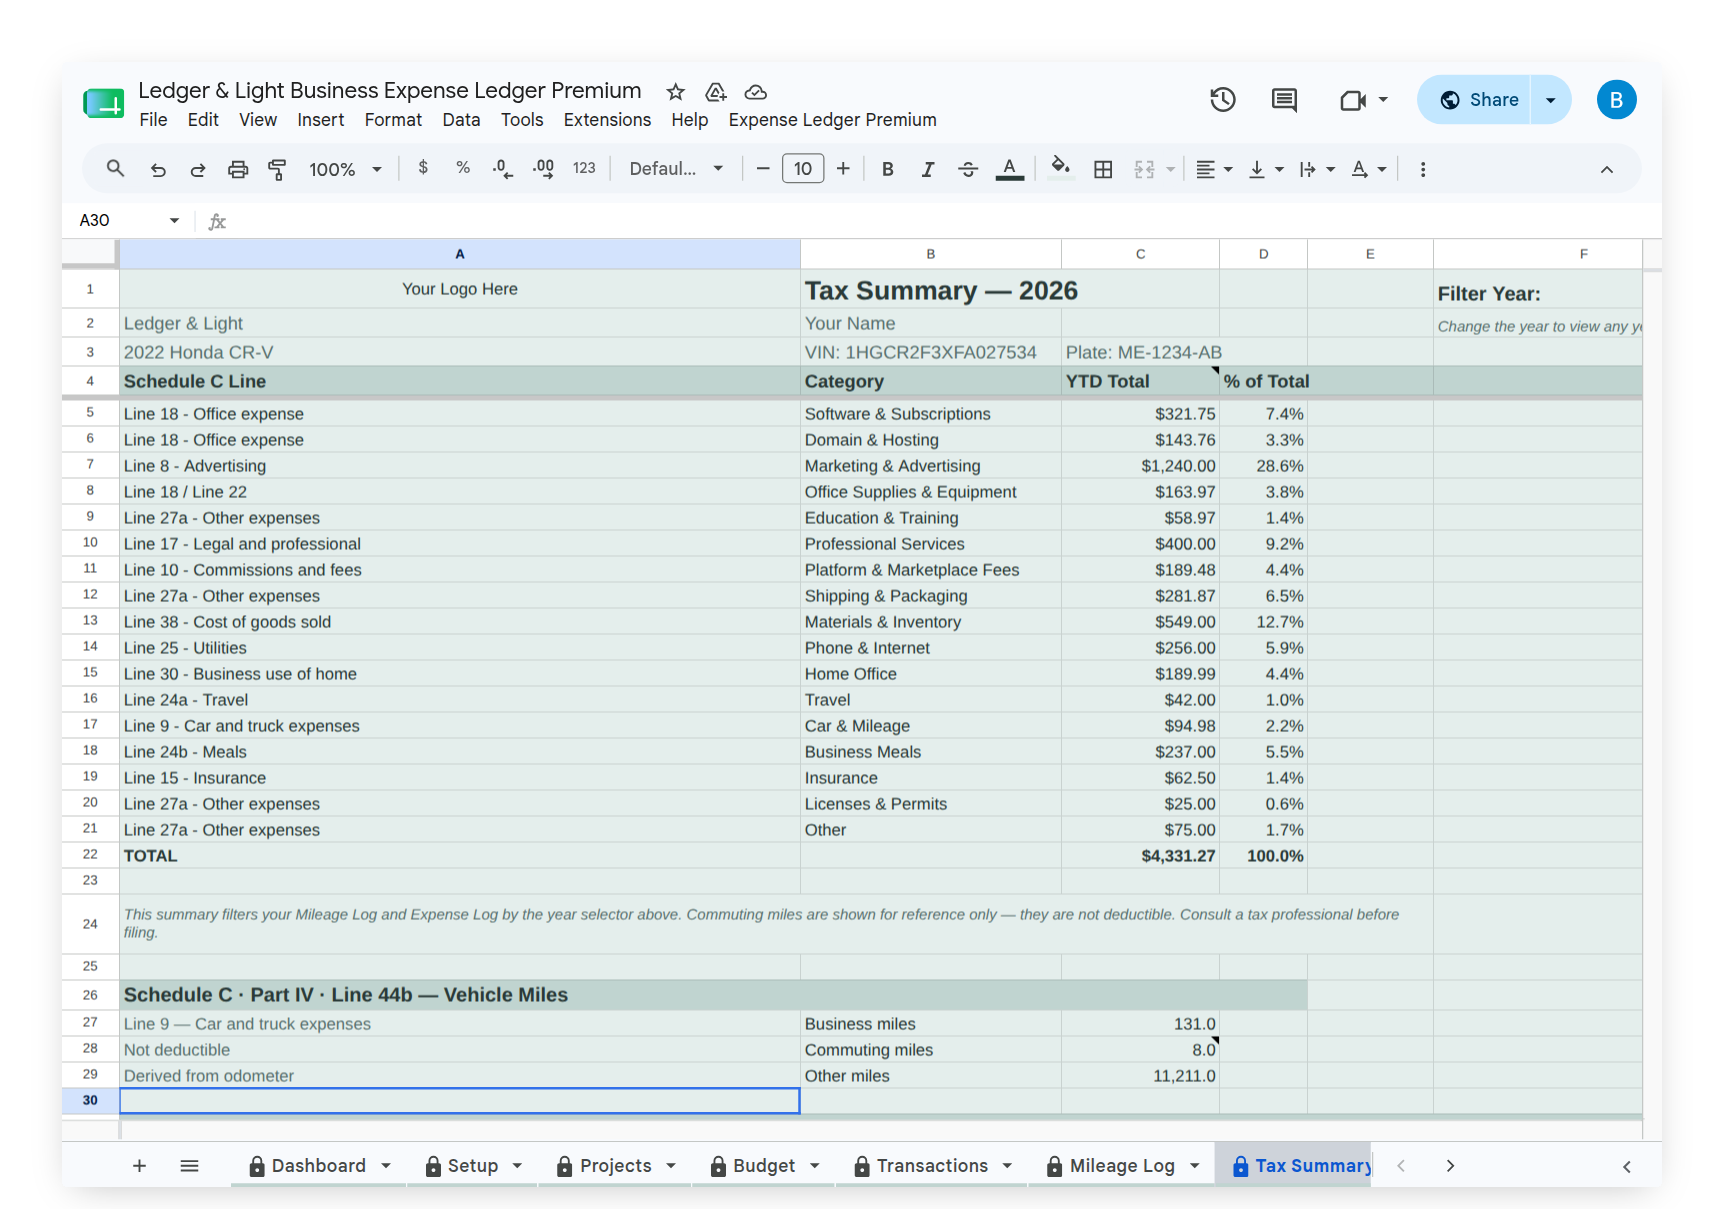This screenshot has height=1209, width=1724.
Task: Click the move to Drive folder icon
Action: click(716, 92)
